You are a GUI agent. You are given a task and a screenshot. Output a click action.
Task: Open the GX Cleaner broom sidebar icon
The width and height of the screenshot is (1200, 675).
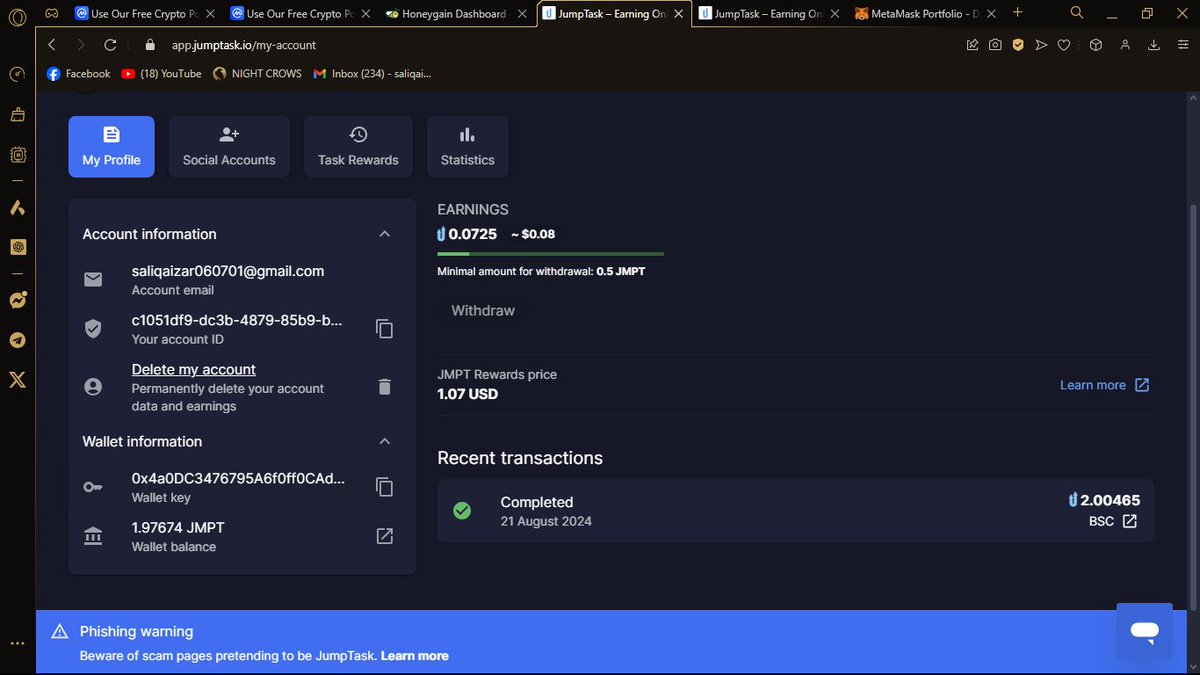tap(17, 115)
